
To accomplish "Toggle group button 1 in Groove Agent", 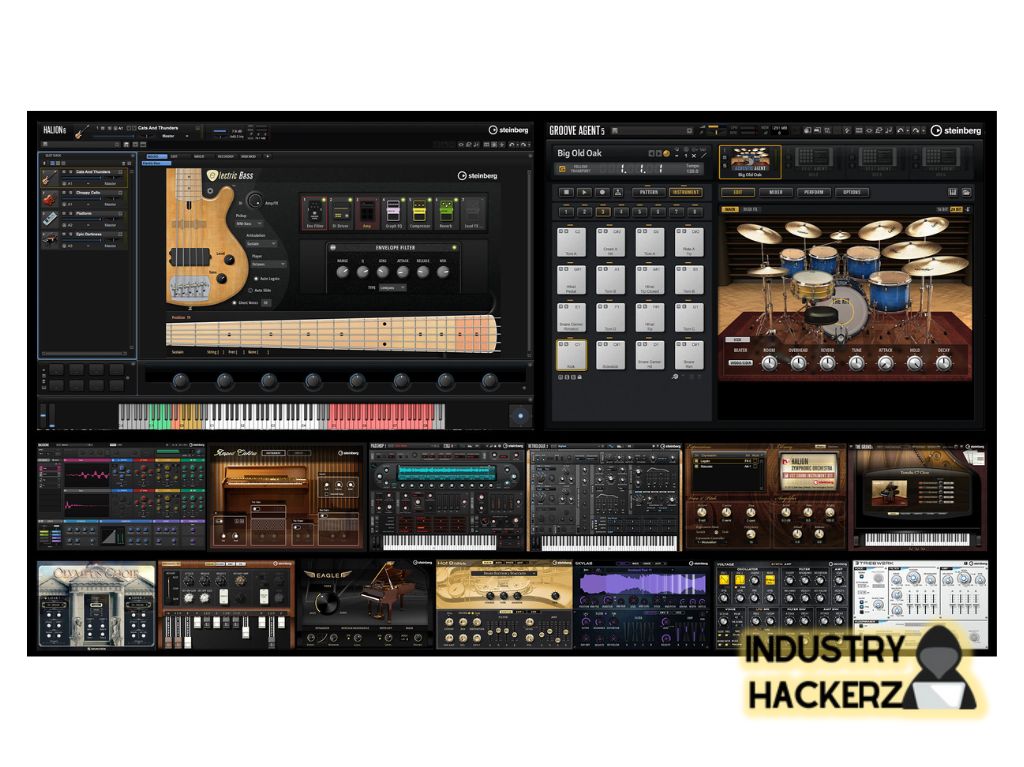I will coord(566,212).
